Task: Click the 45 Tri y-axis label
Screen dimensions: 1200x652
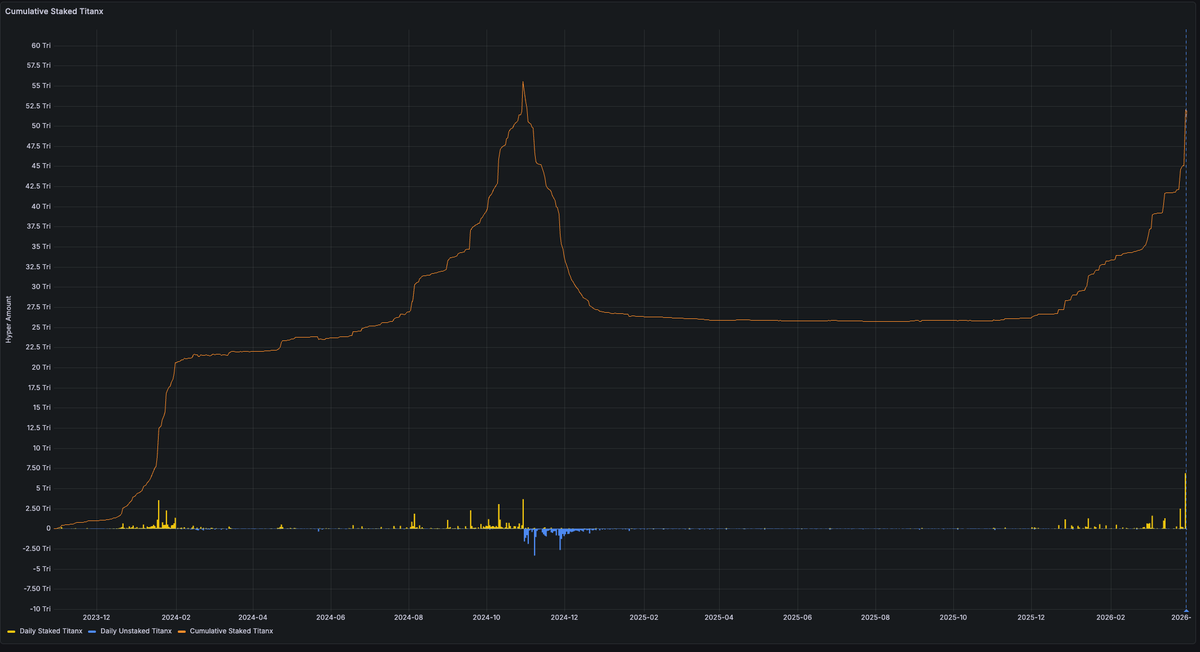Action: 41,166
